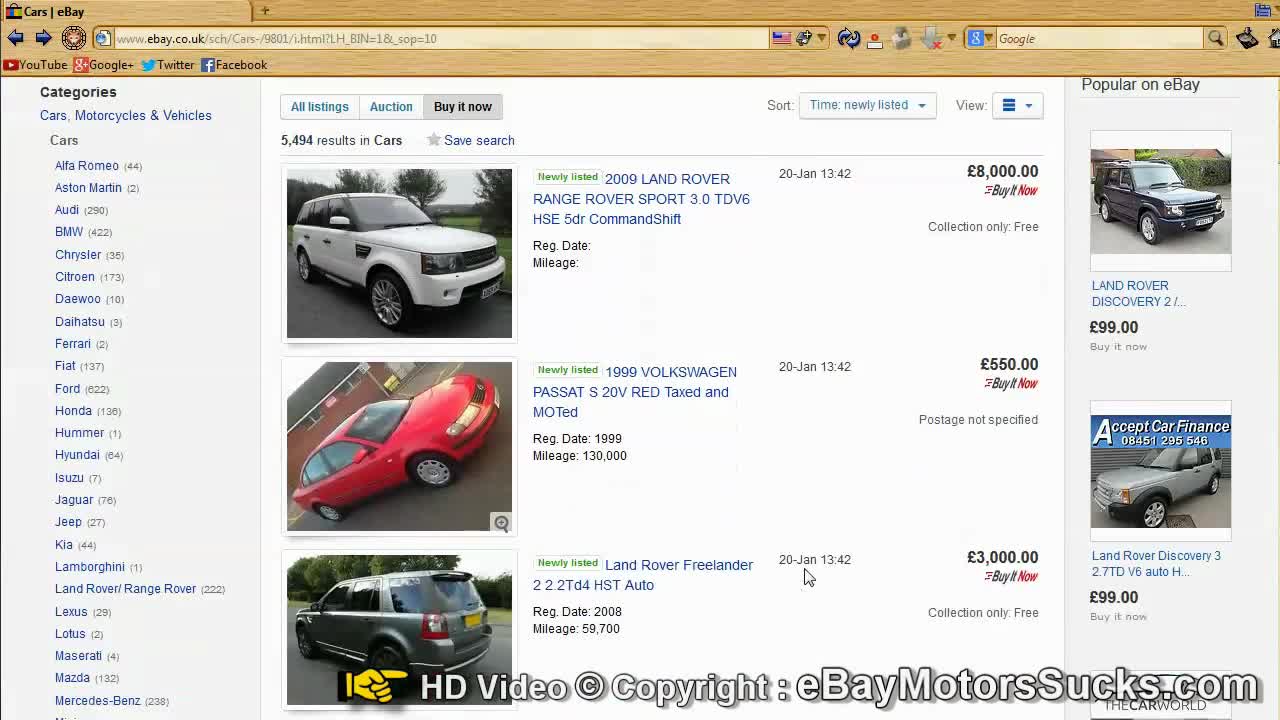Open LAND ROVER DISCOVERY 2 sidebar link
Image resolution: width=1280 pixels, height=720 pixels.
pos(1139,294)
